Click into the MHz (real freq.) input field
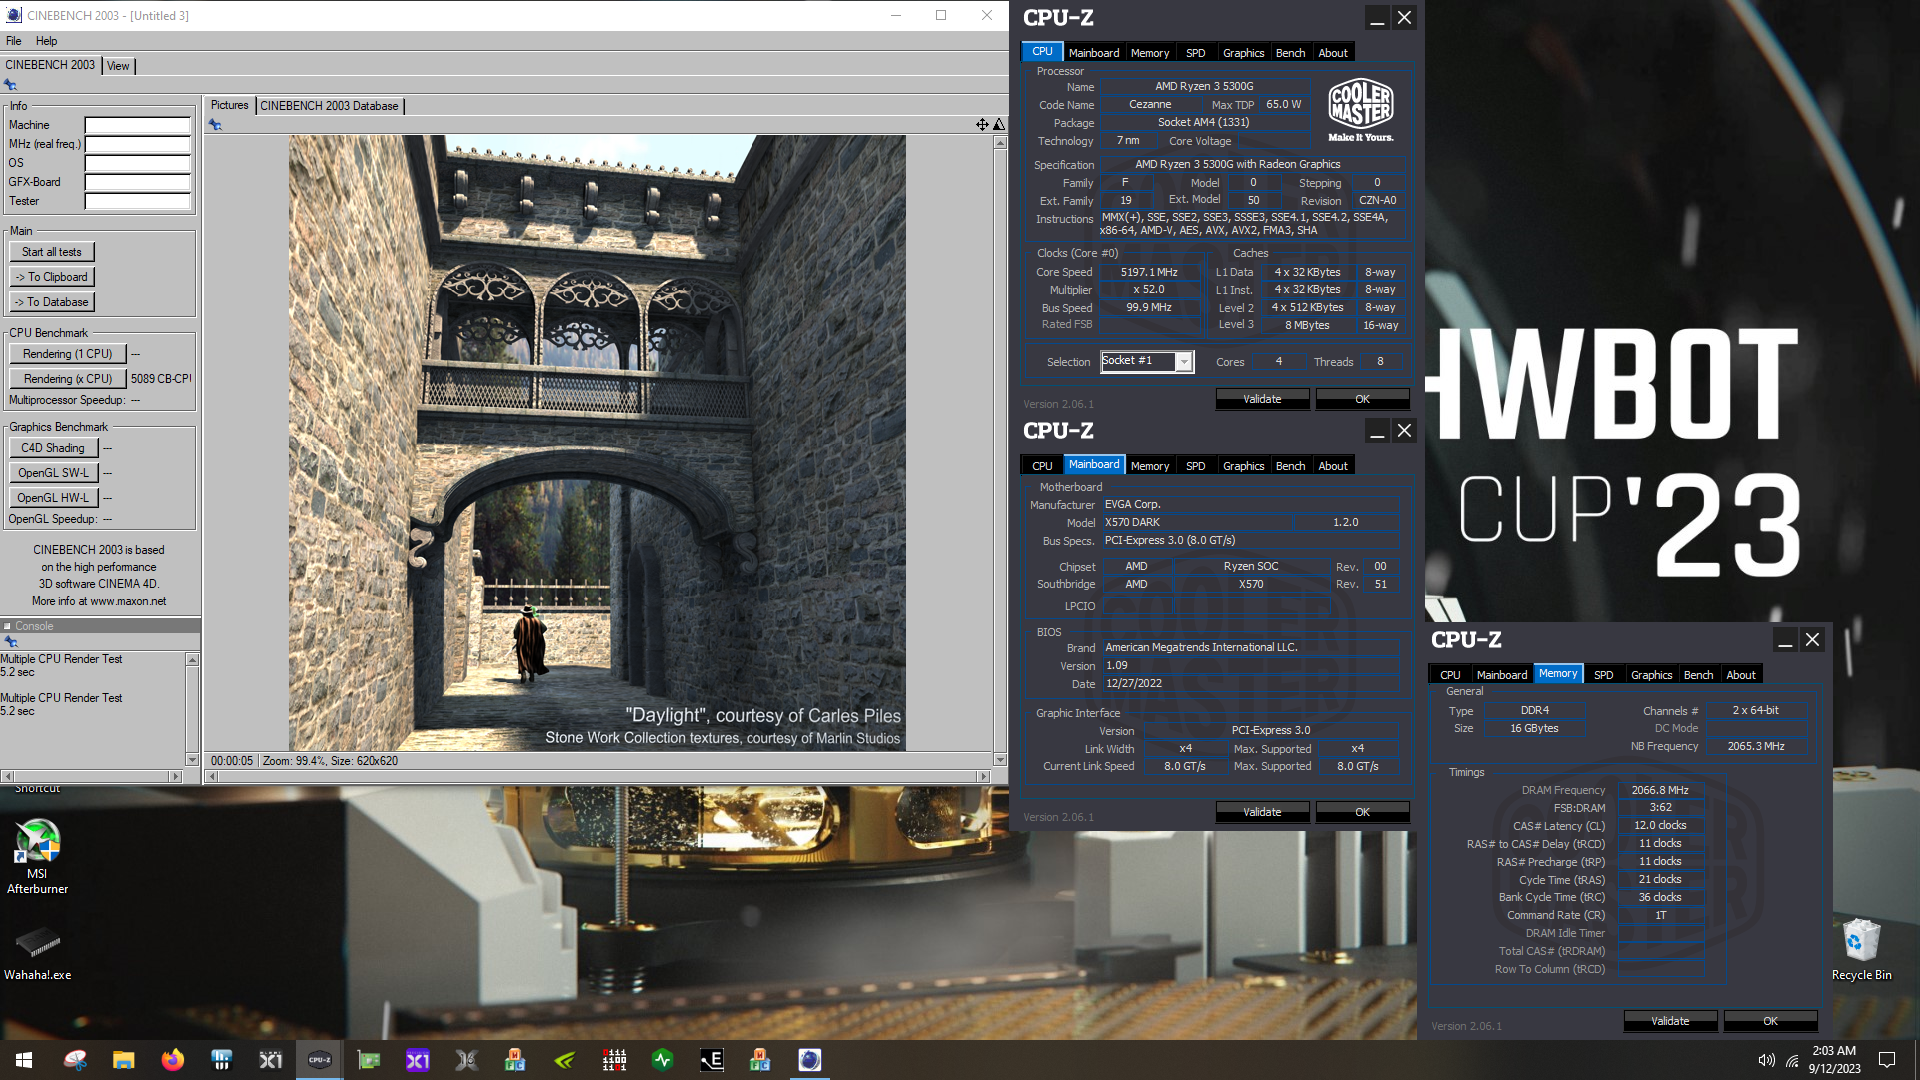Screen dimensions: 1920x1080 [x=138, y=144]
